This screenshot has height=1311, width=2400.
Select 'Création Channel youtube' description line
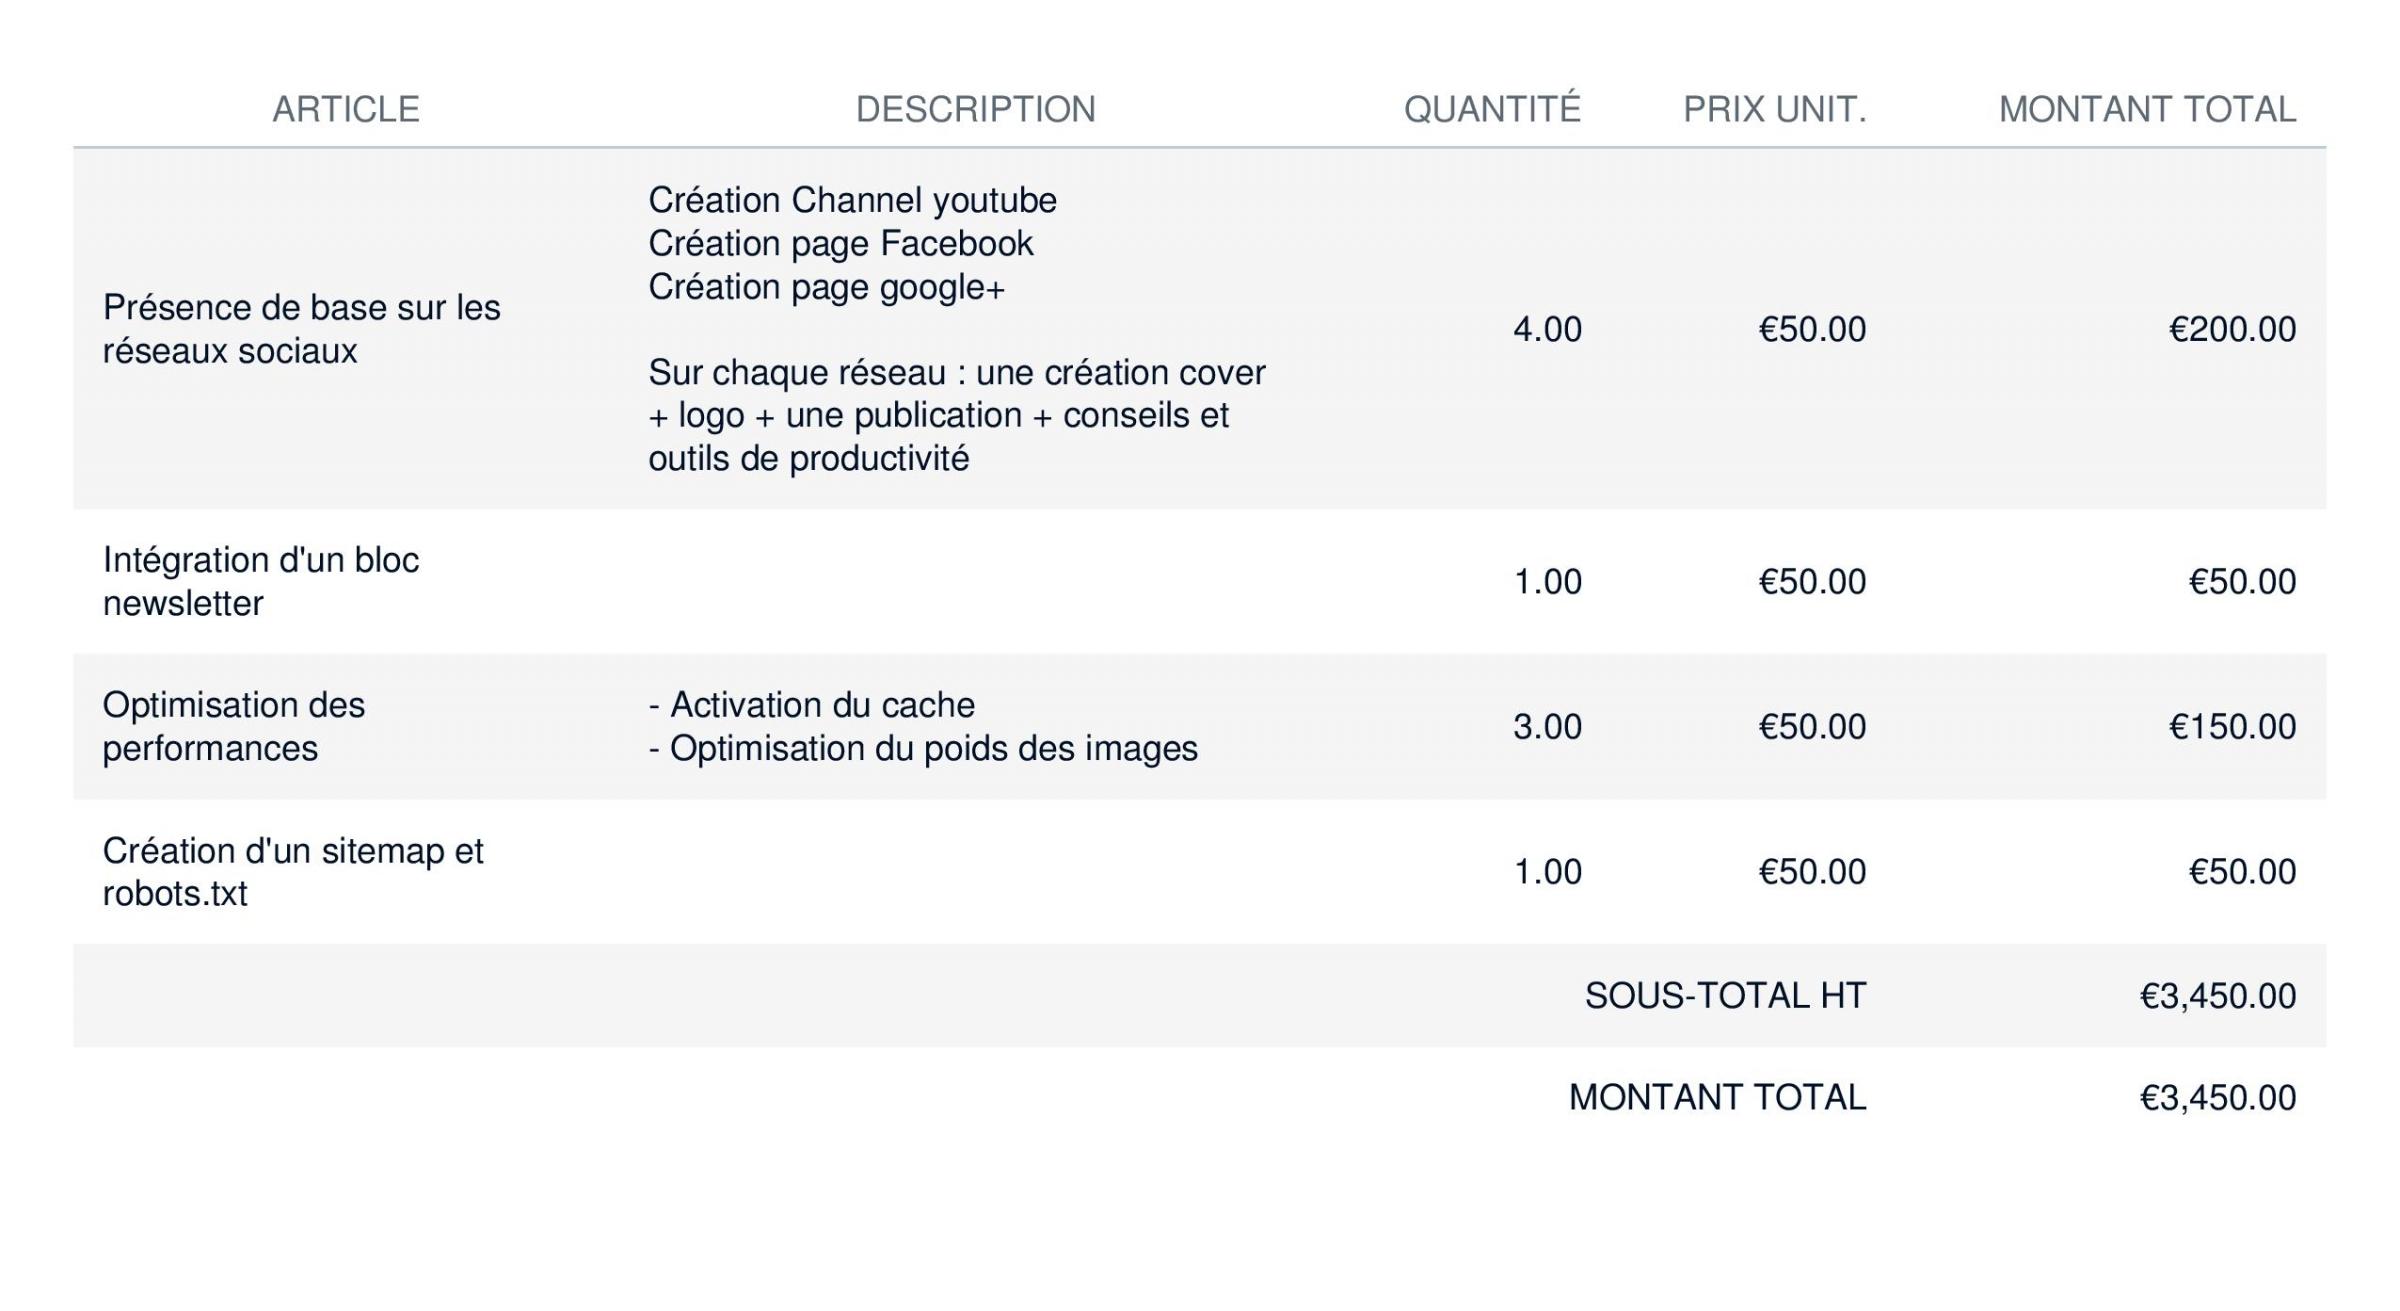[x=852, y=200]
